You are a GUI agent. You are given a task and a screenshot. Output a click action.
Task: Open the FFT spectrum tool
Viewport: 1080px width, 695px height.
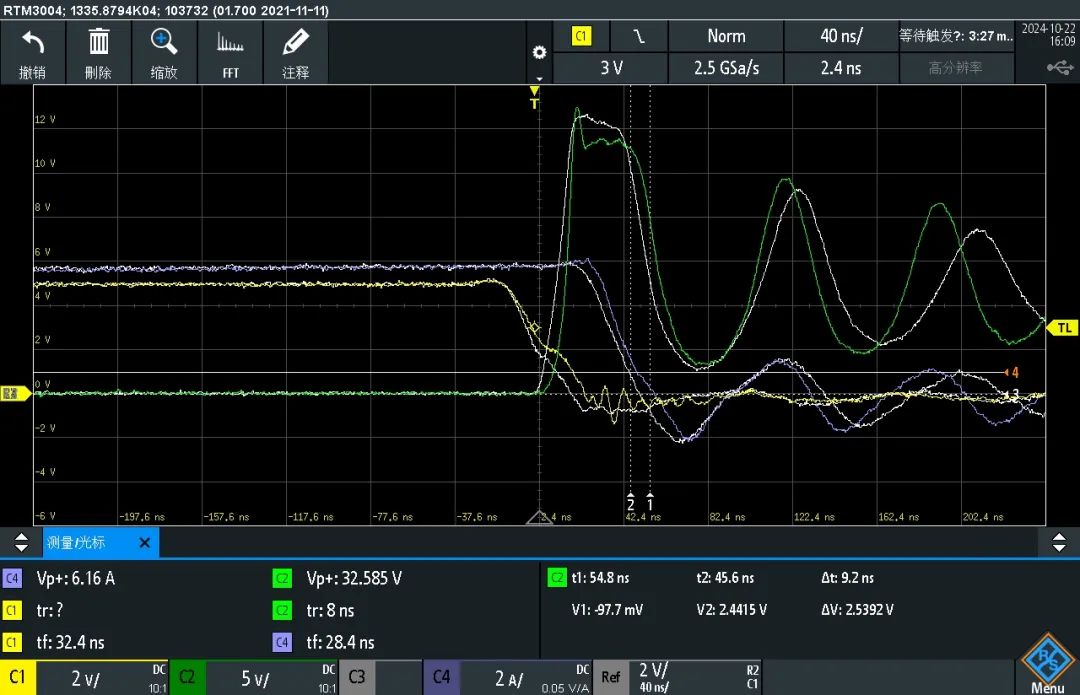click(x=230, y=53)
